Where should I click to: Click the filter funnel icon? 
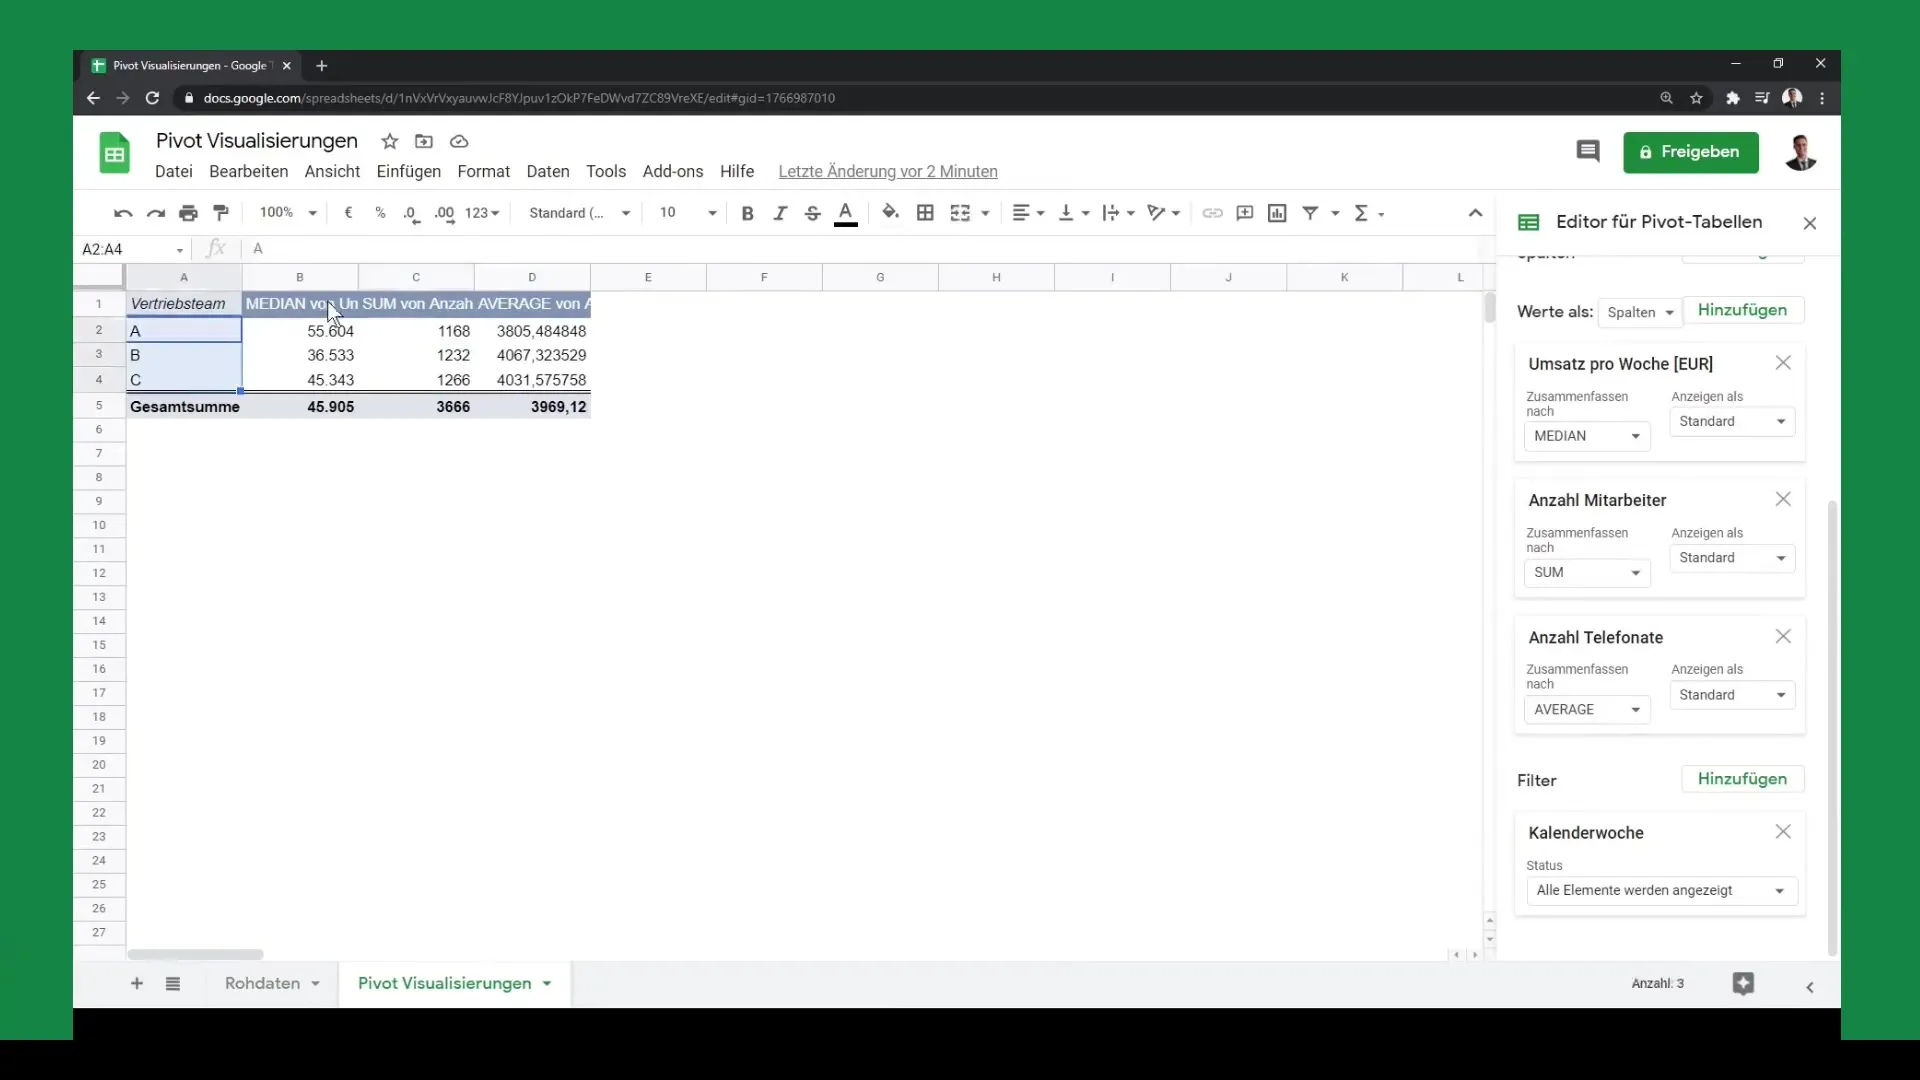tap(1310, 213)
